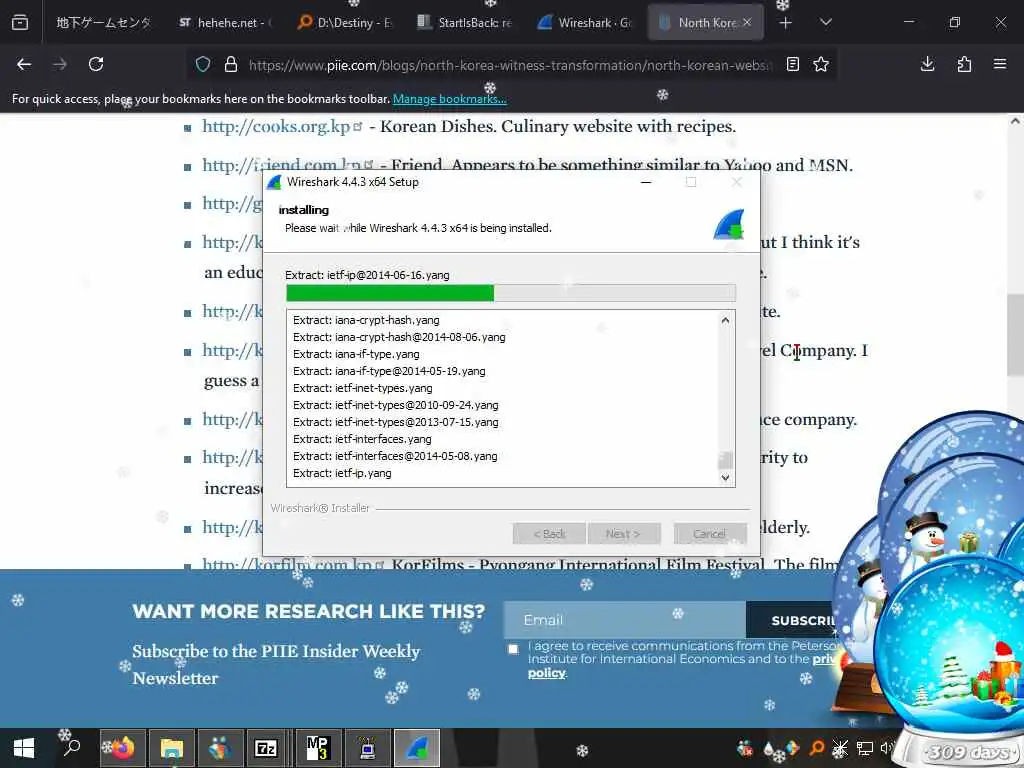
Task: Open the network computer taskbar app icon
Action: [367, 748]
